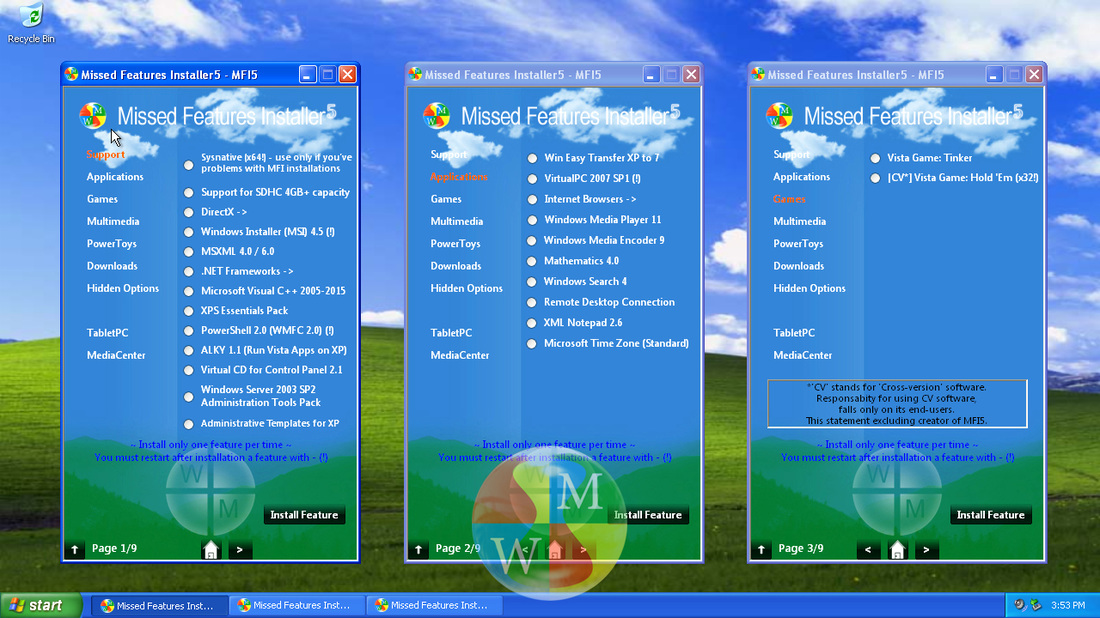Open Games category in second window
This screenshot has height=618, width=1100.
446,199
